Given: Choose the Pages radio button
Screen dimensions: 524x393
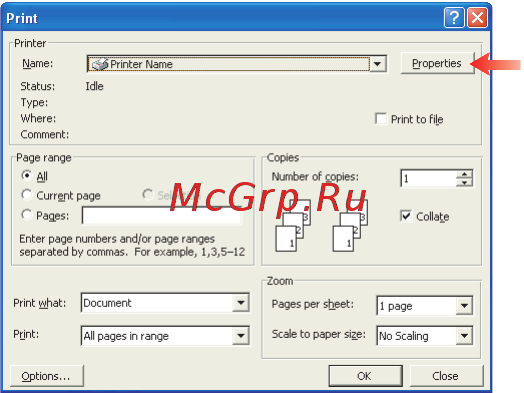Looking at the screenshot, I should coord(27,215).
